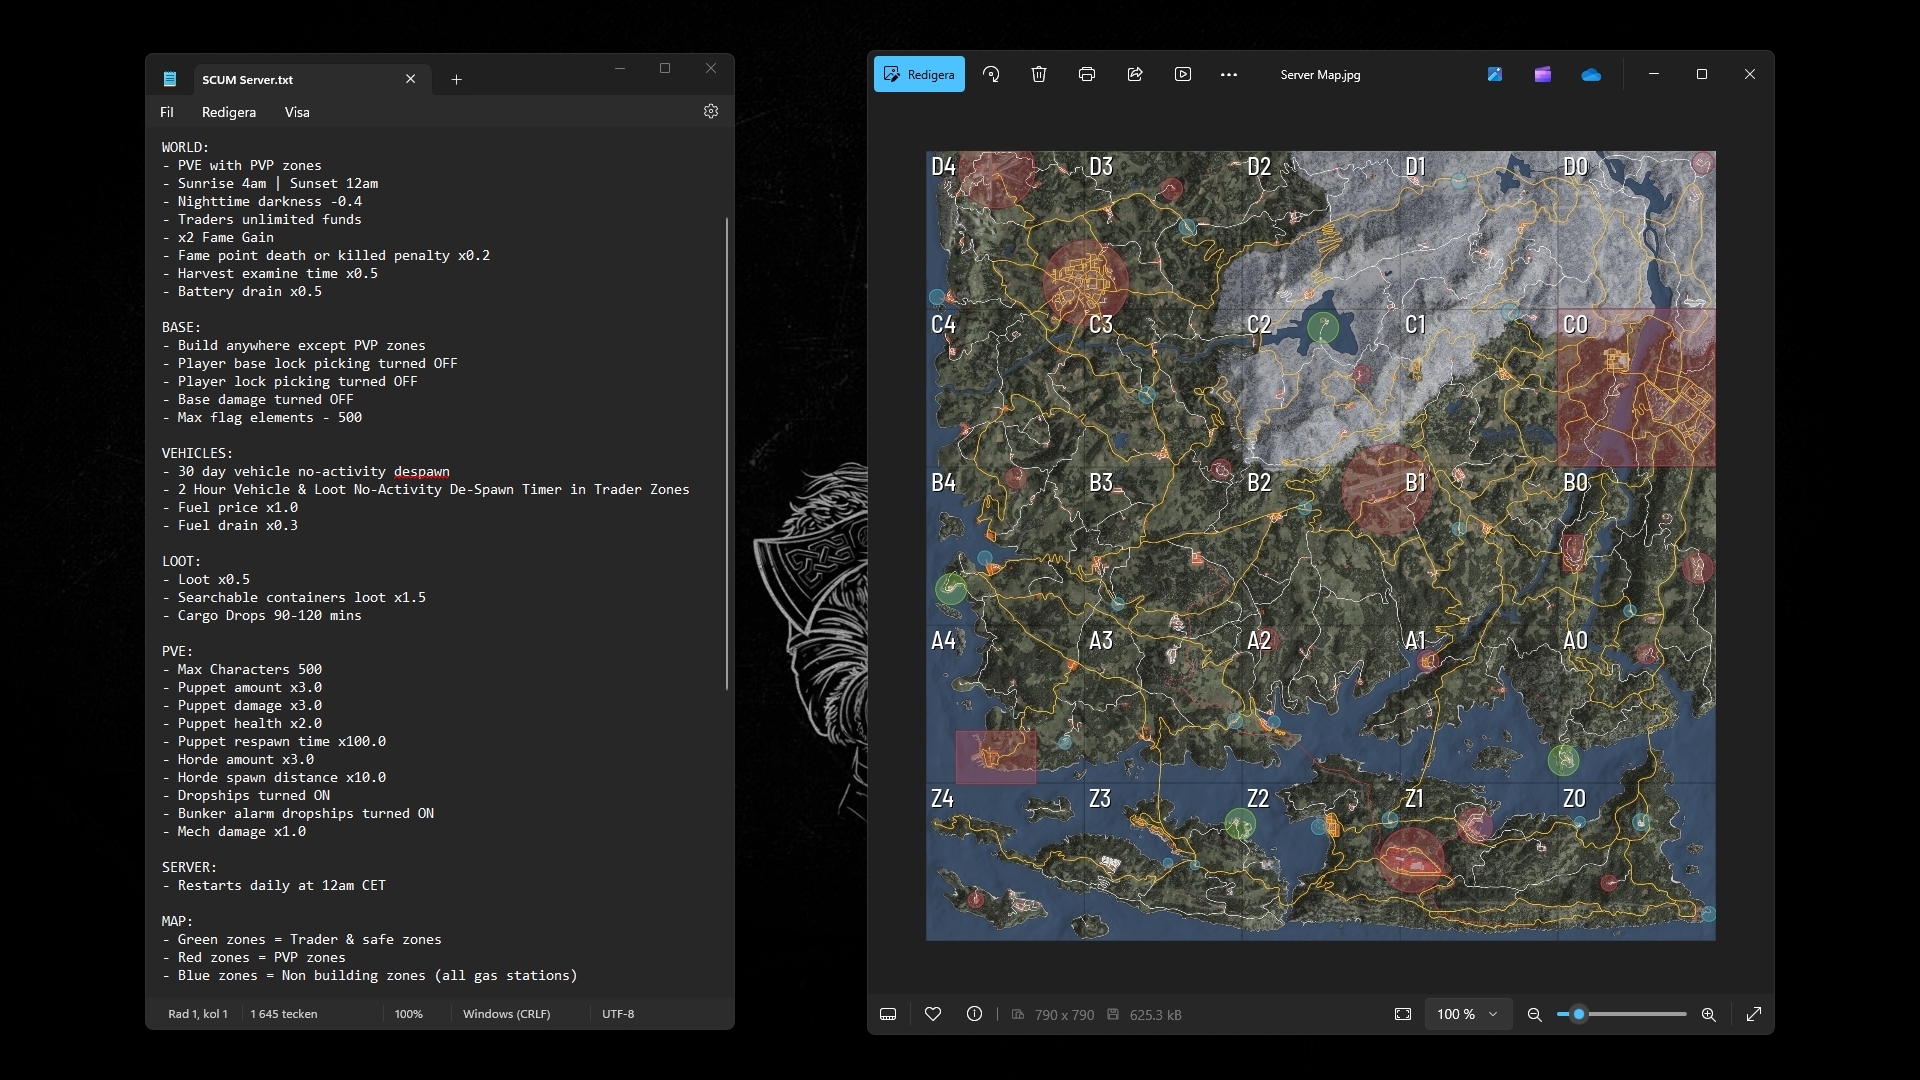Mark the image as favorite with the heart
Image resolution: width=1920 pixels, height=1080 pixels.
point(933,1014)
